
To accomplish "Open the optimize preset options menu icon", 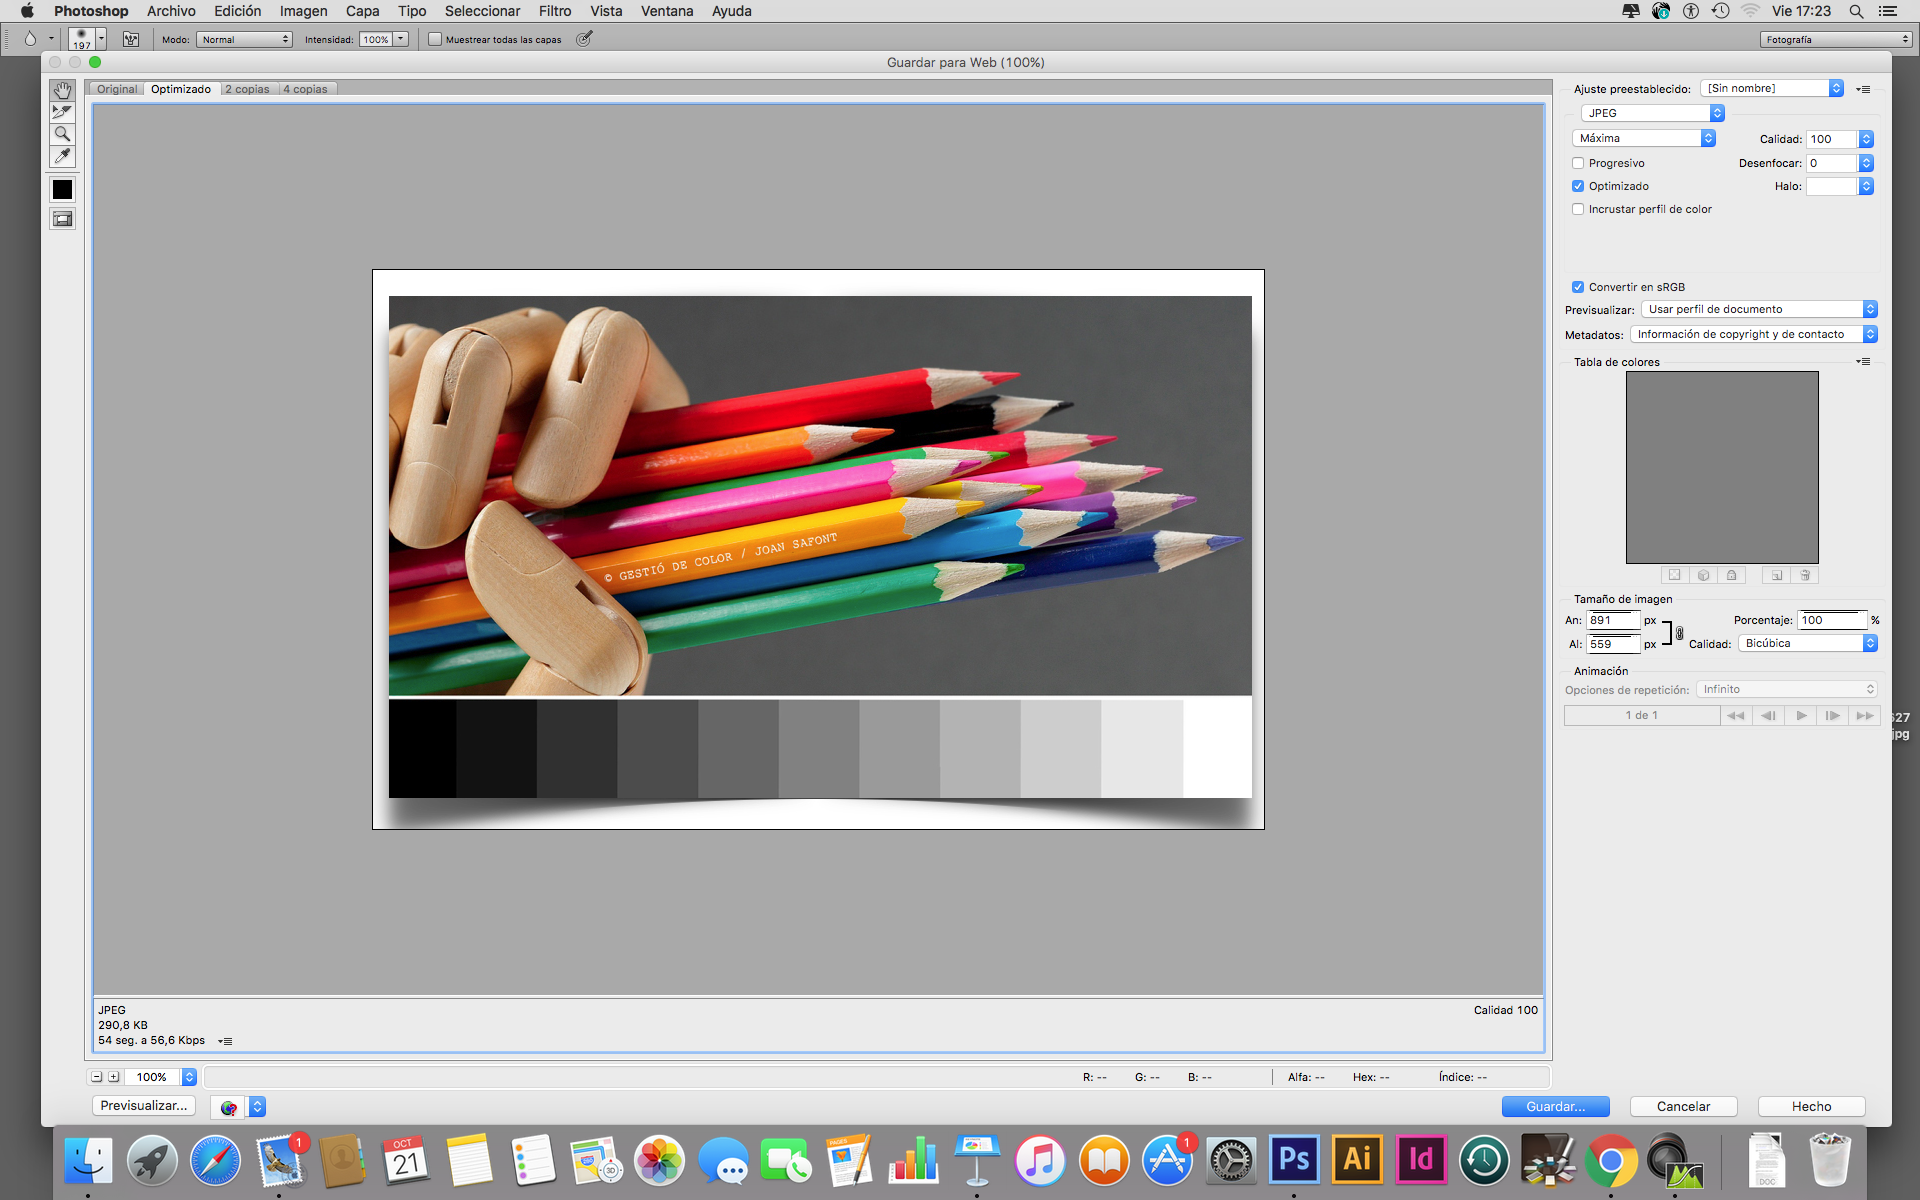I will (x=1863, y=89).
